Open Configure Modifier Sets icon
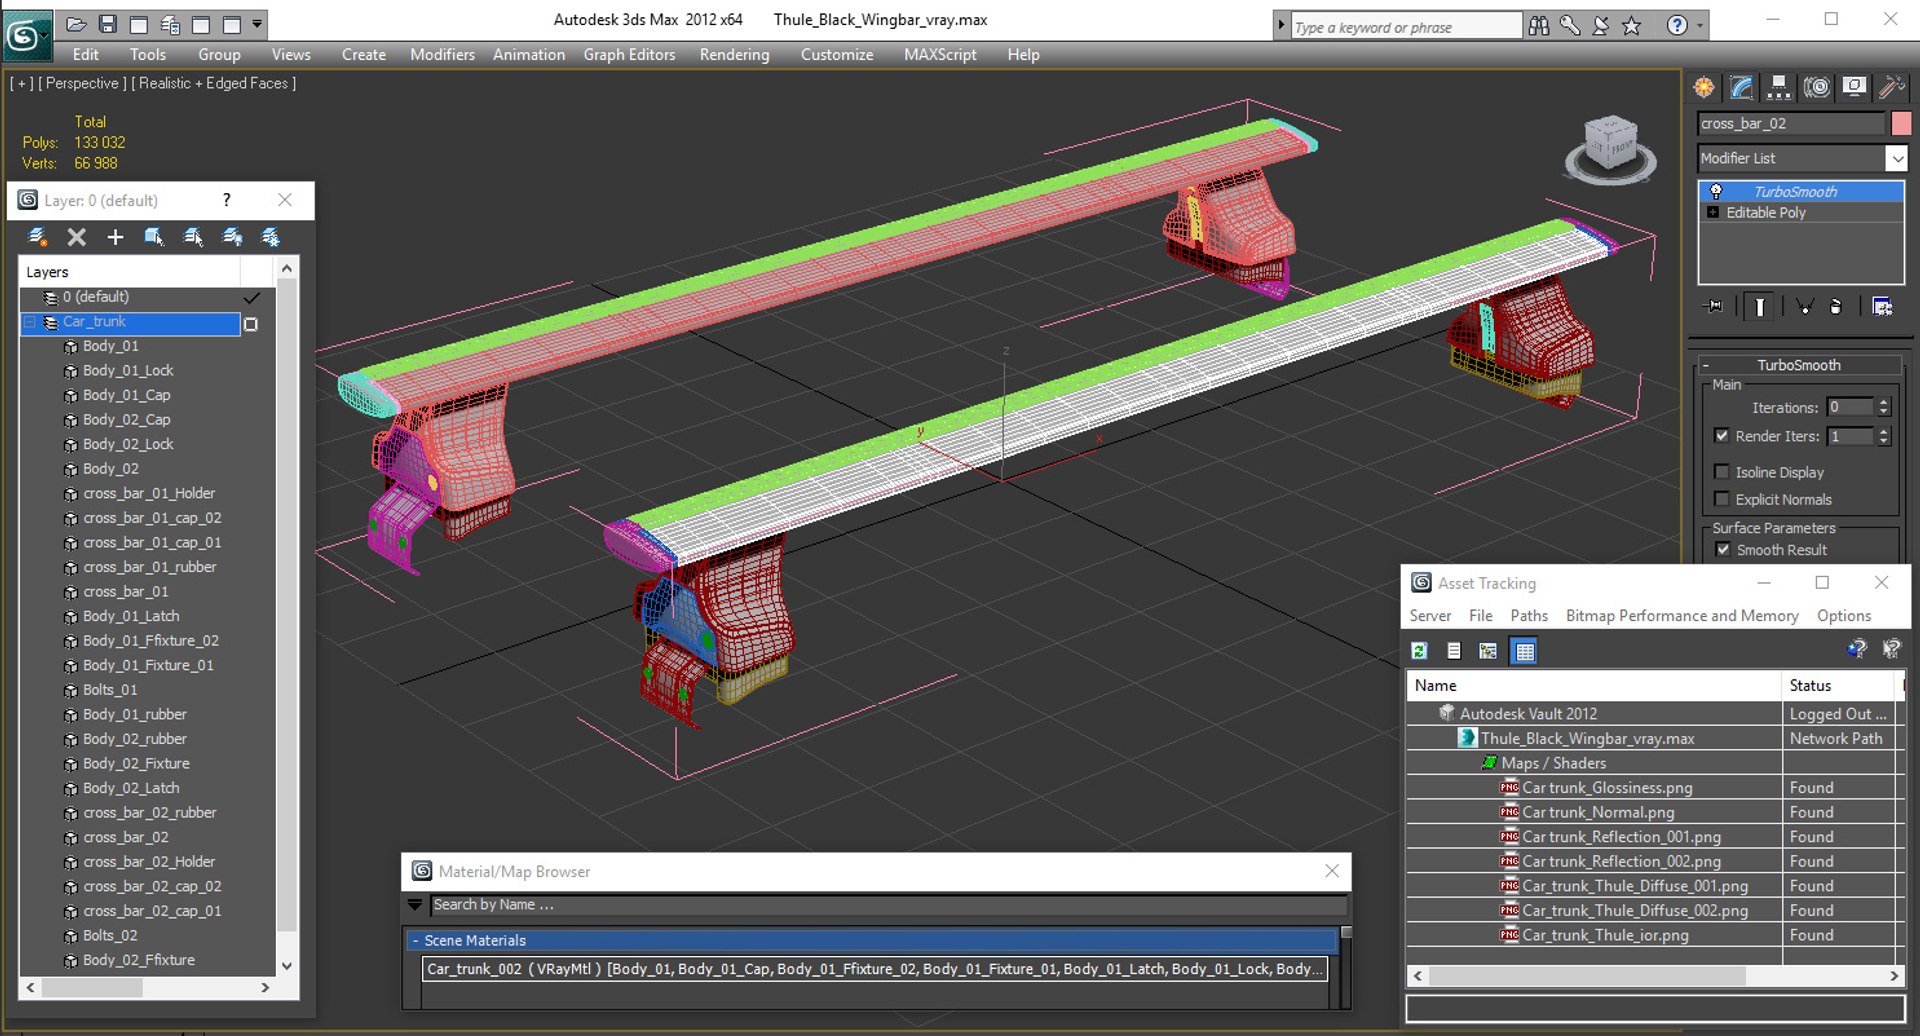Image resolution: width=1920 pixels, height=1036 pixels. pyautogui.click(x=1882, y=307)
